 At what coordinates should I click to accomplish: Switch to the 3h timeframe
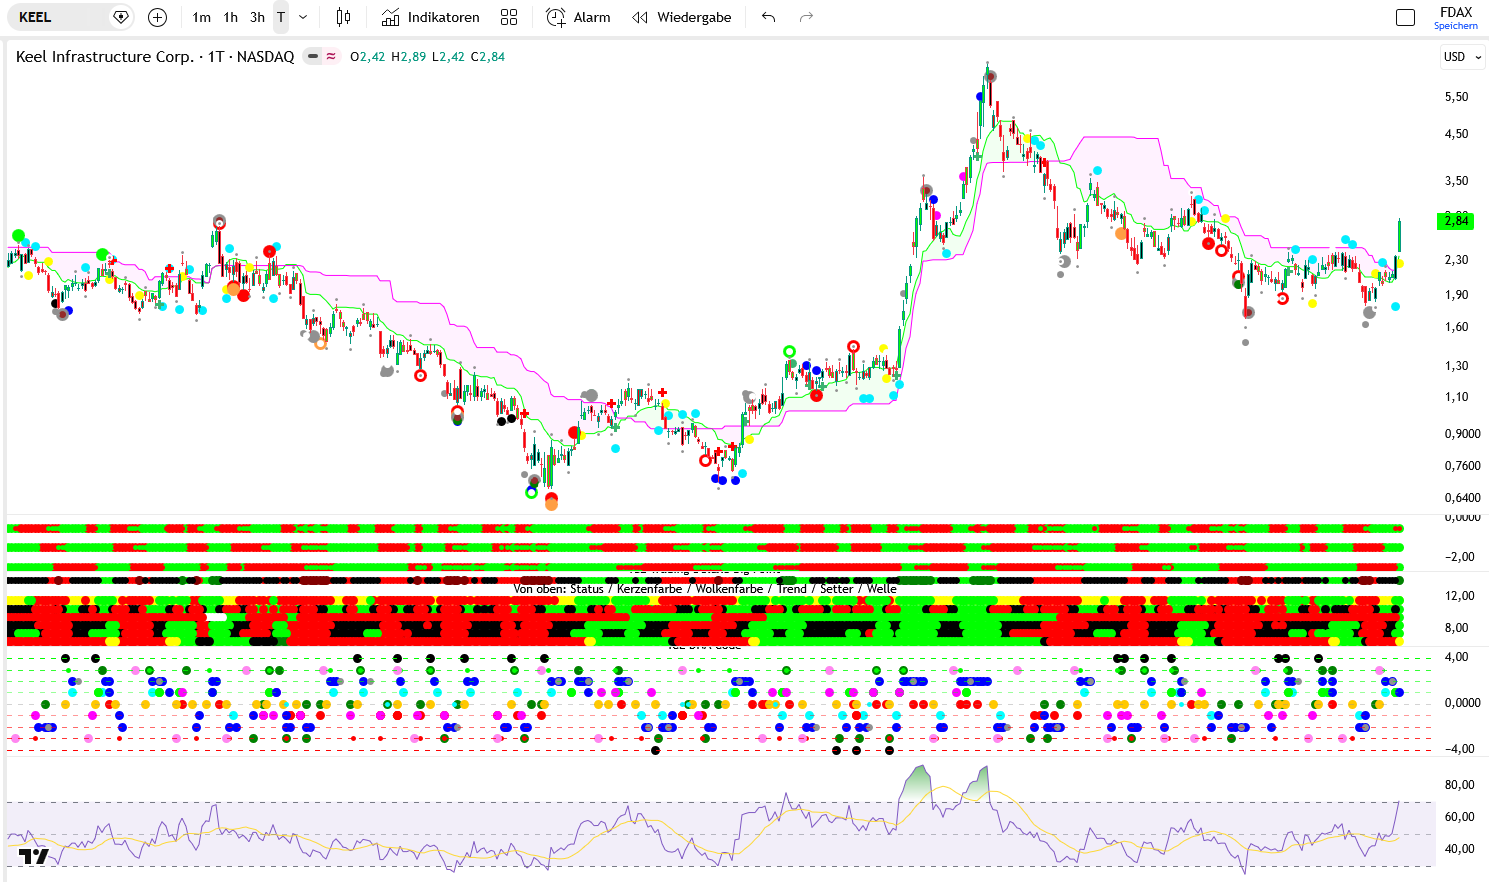(257, 17)
